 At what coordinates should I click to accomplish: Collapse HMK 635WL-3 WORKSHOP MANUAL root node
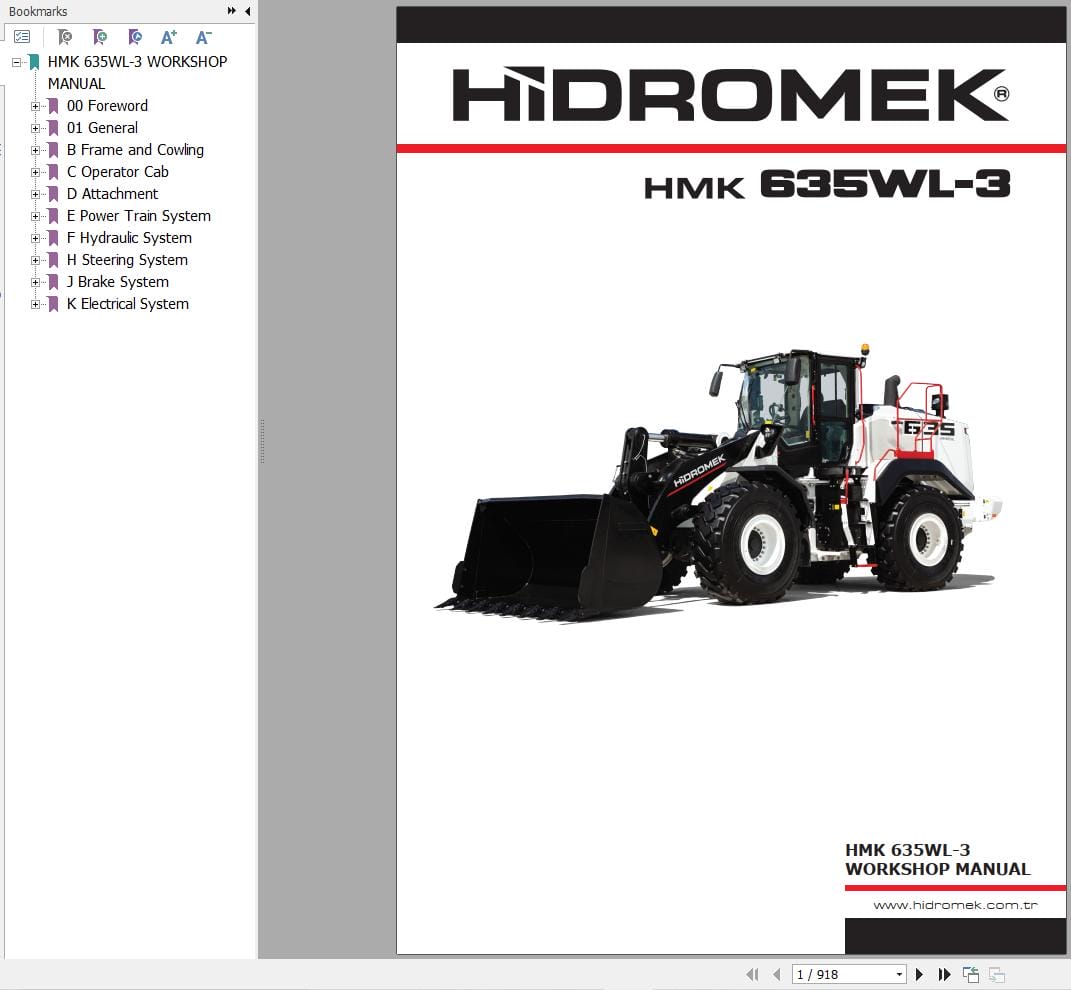point(16,62)
